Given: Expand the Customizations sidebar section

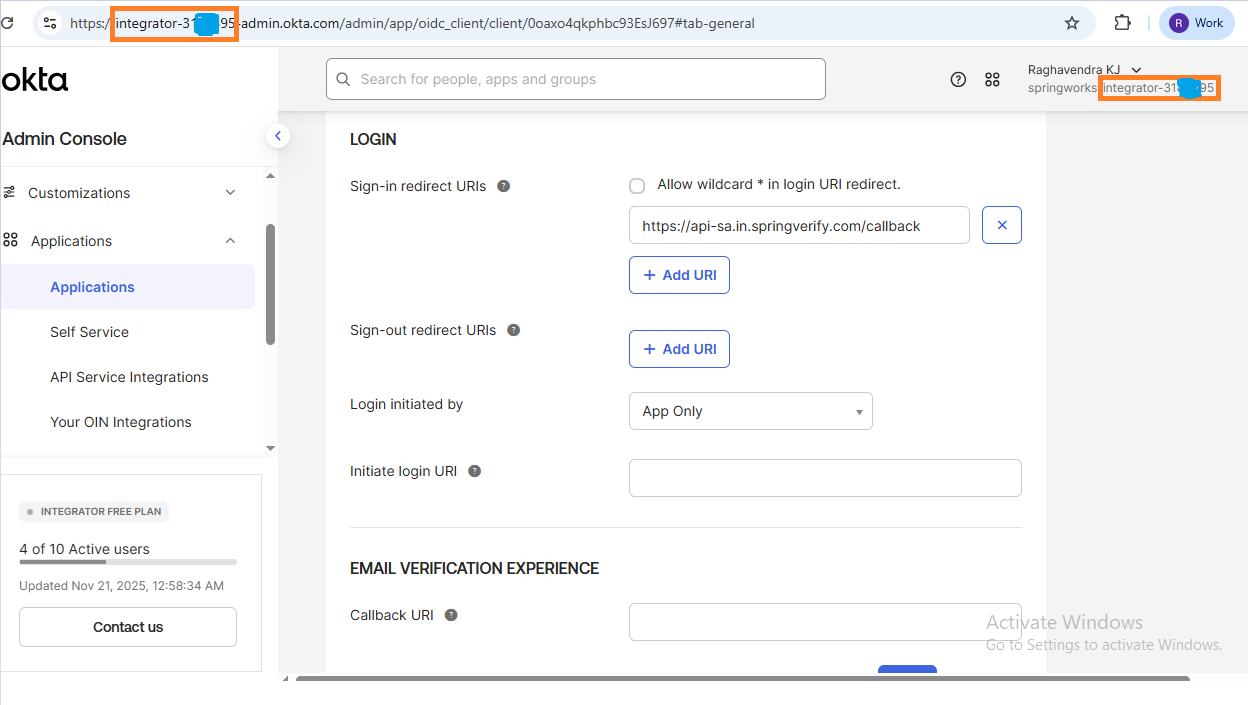Looking at the screenshot, I should [230, 193].
